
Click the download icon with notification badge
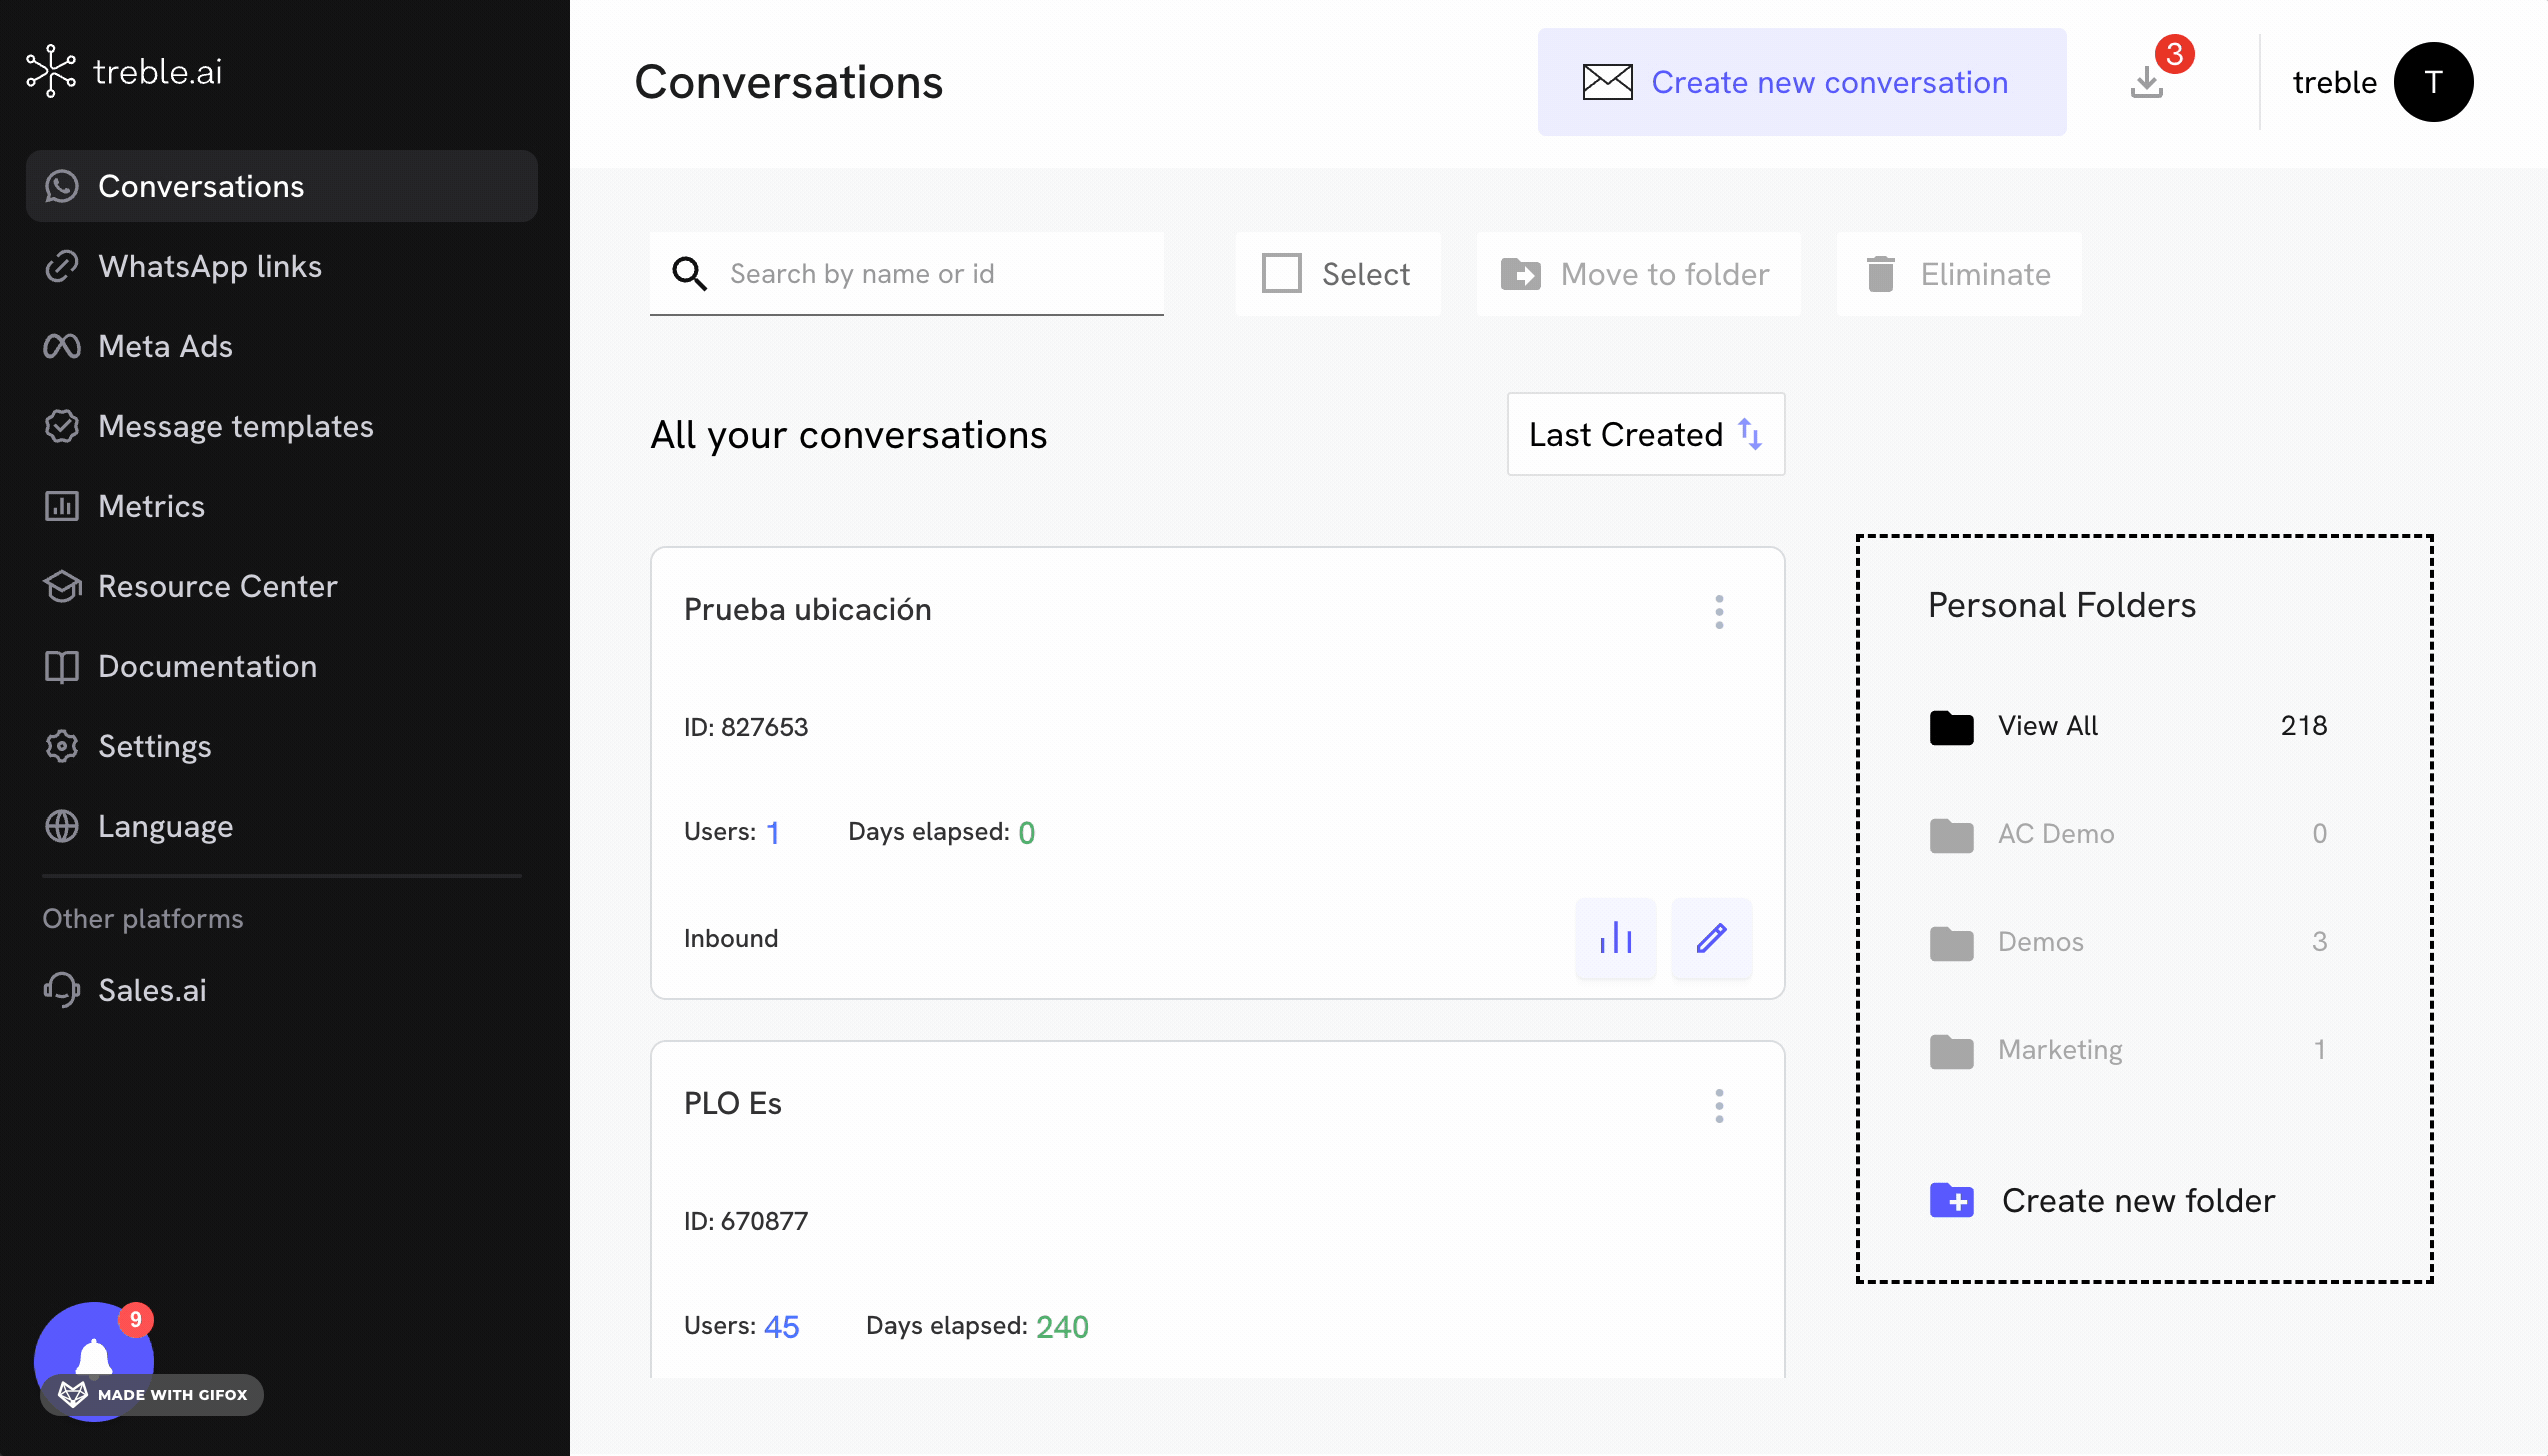2147,82
